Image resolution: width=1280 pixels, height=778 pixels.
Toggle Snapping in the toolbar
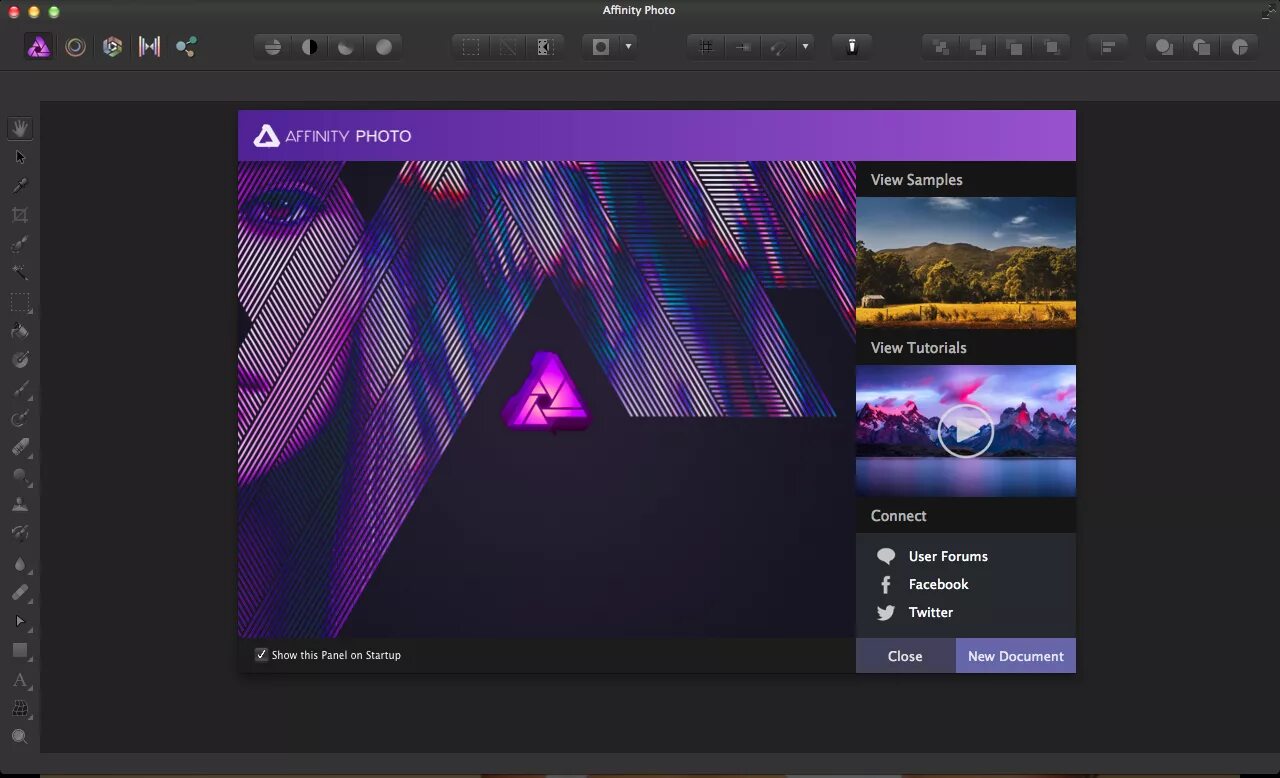coord(779,47)
